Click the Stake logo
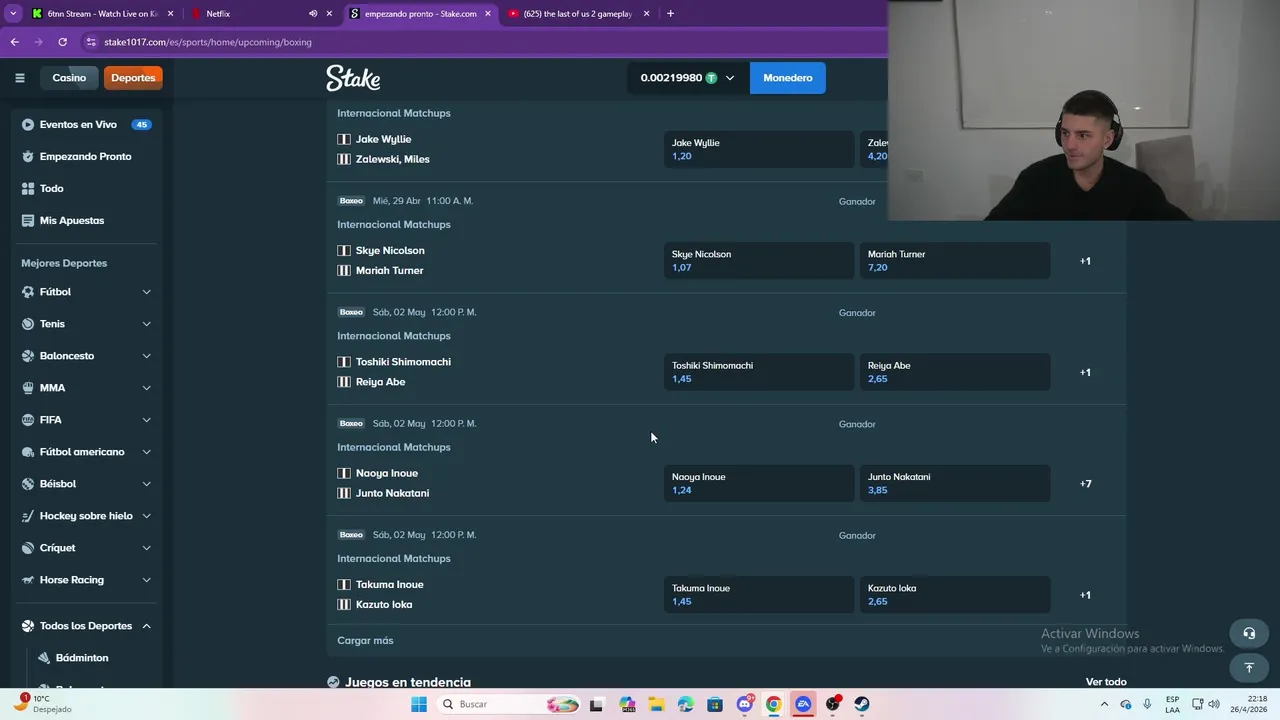Image resolution: width=1280 pixels, height=720 pixels. click(x=353, y=78)
